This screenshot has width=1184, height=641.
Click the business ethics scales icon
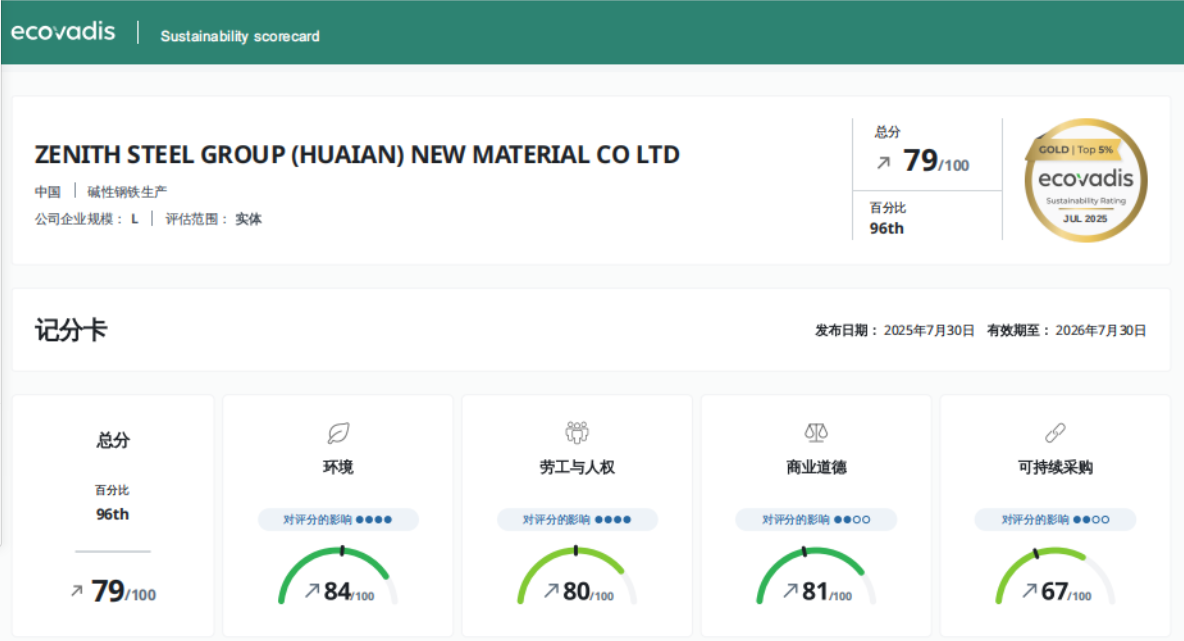[816, 432]
